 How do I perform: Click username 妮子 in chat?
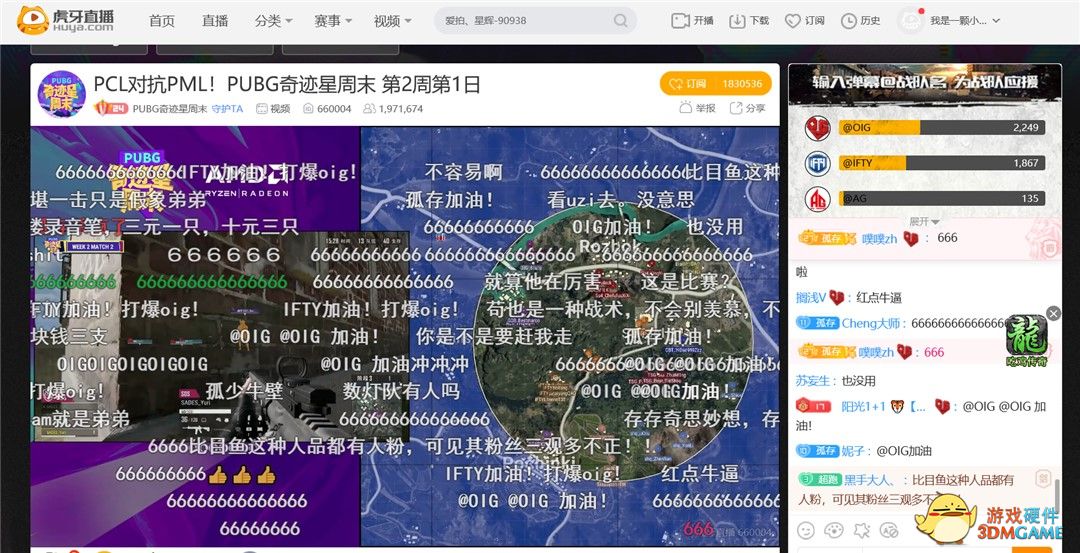(x=853, y=451)
